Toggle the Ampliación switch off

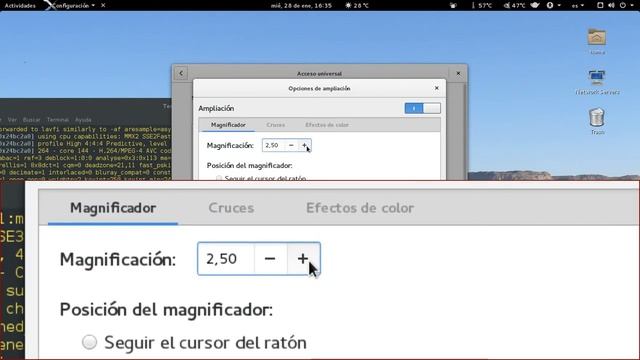tap(422, 108)
